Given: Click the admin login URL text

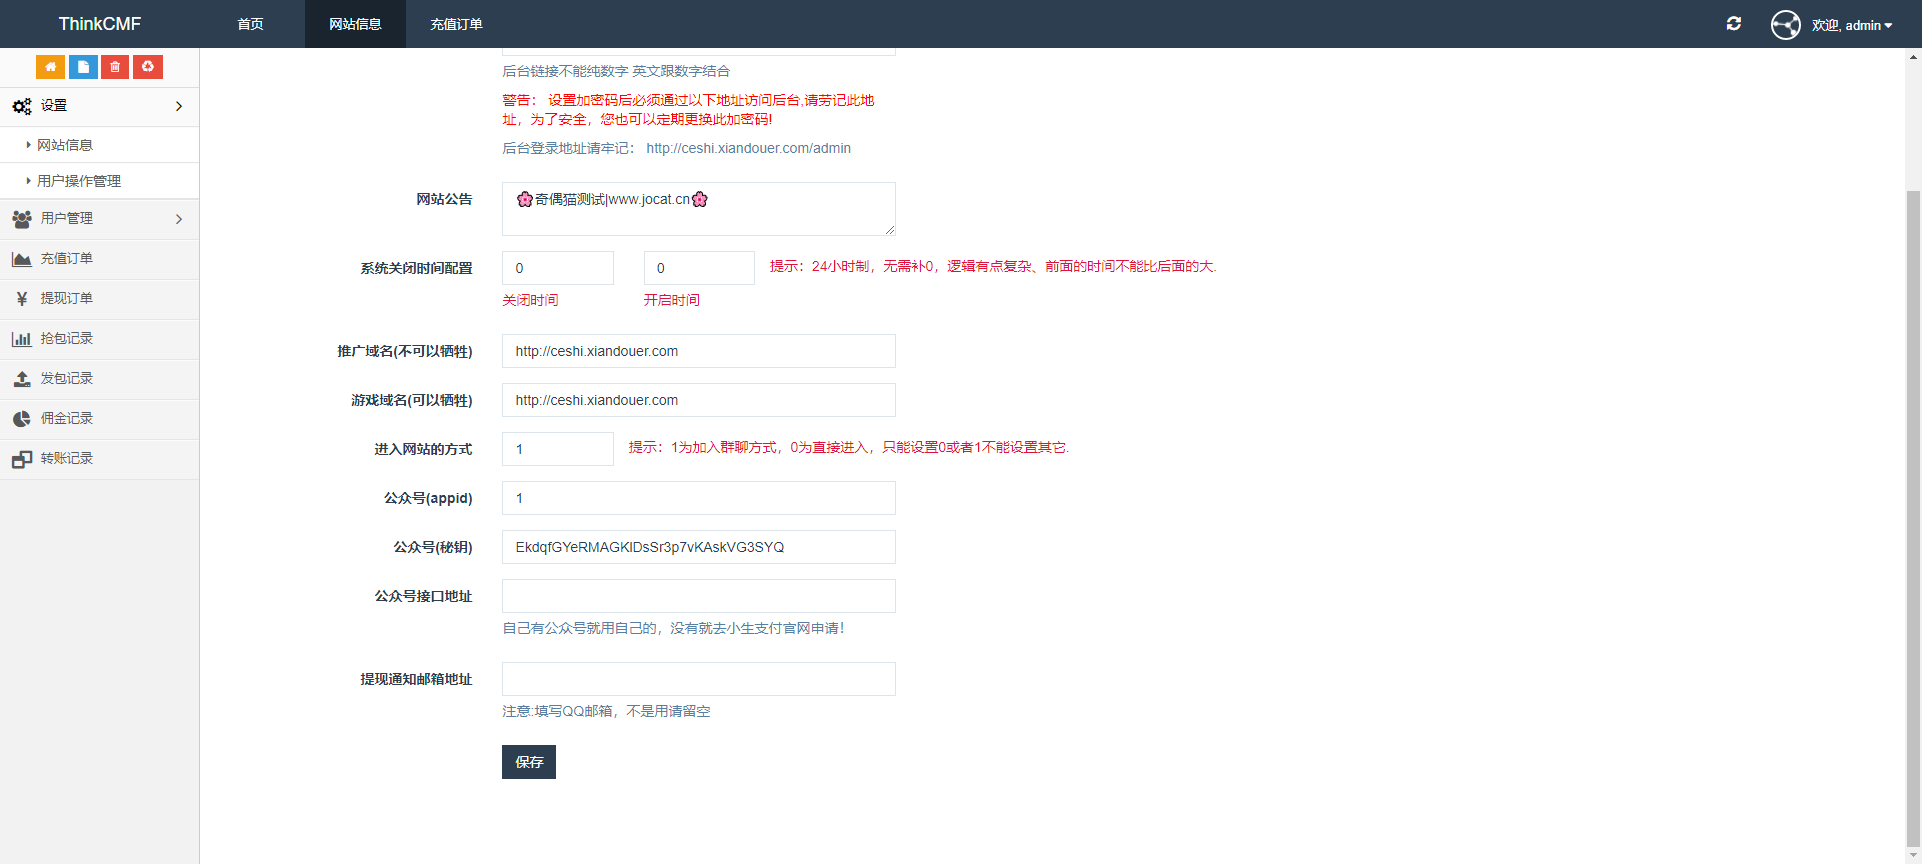Looking at the screenshot, I should [x=748, y=148].
